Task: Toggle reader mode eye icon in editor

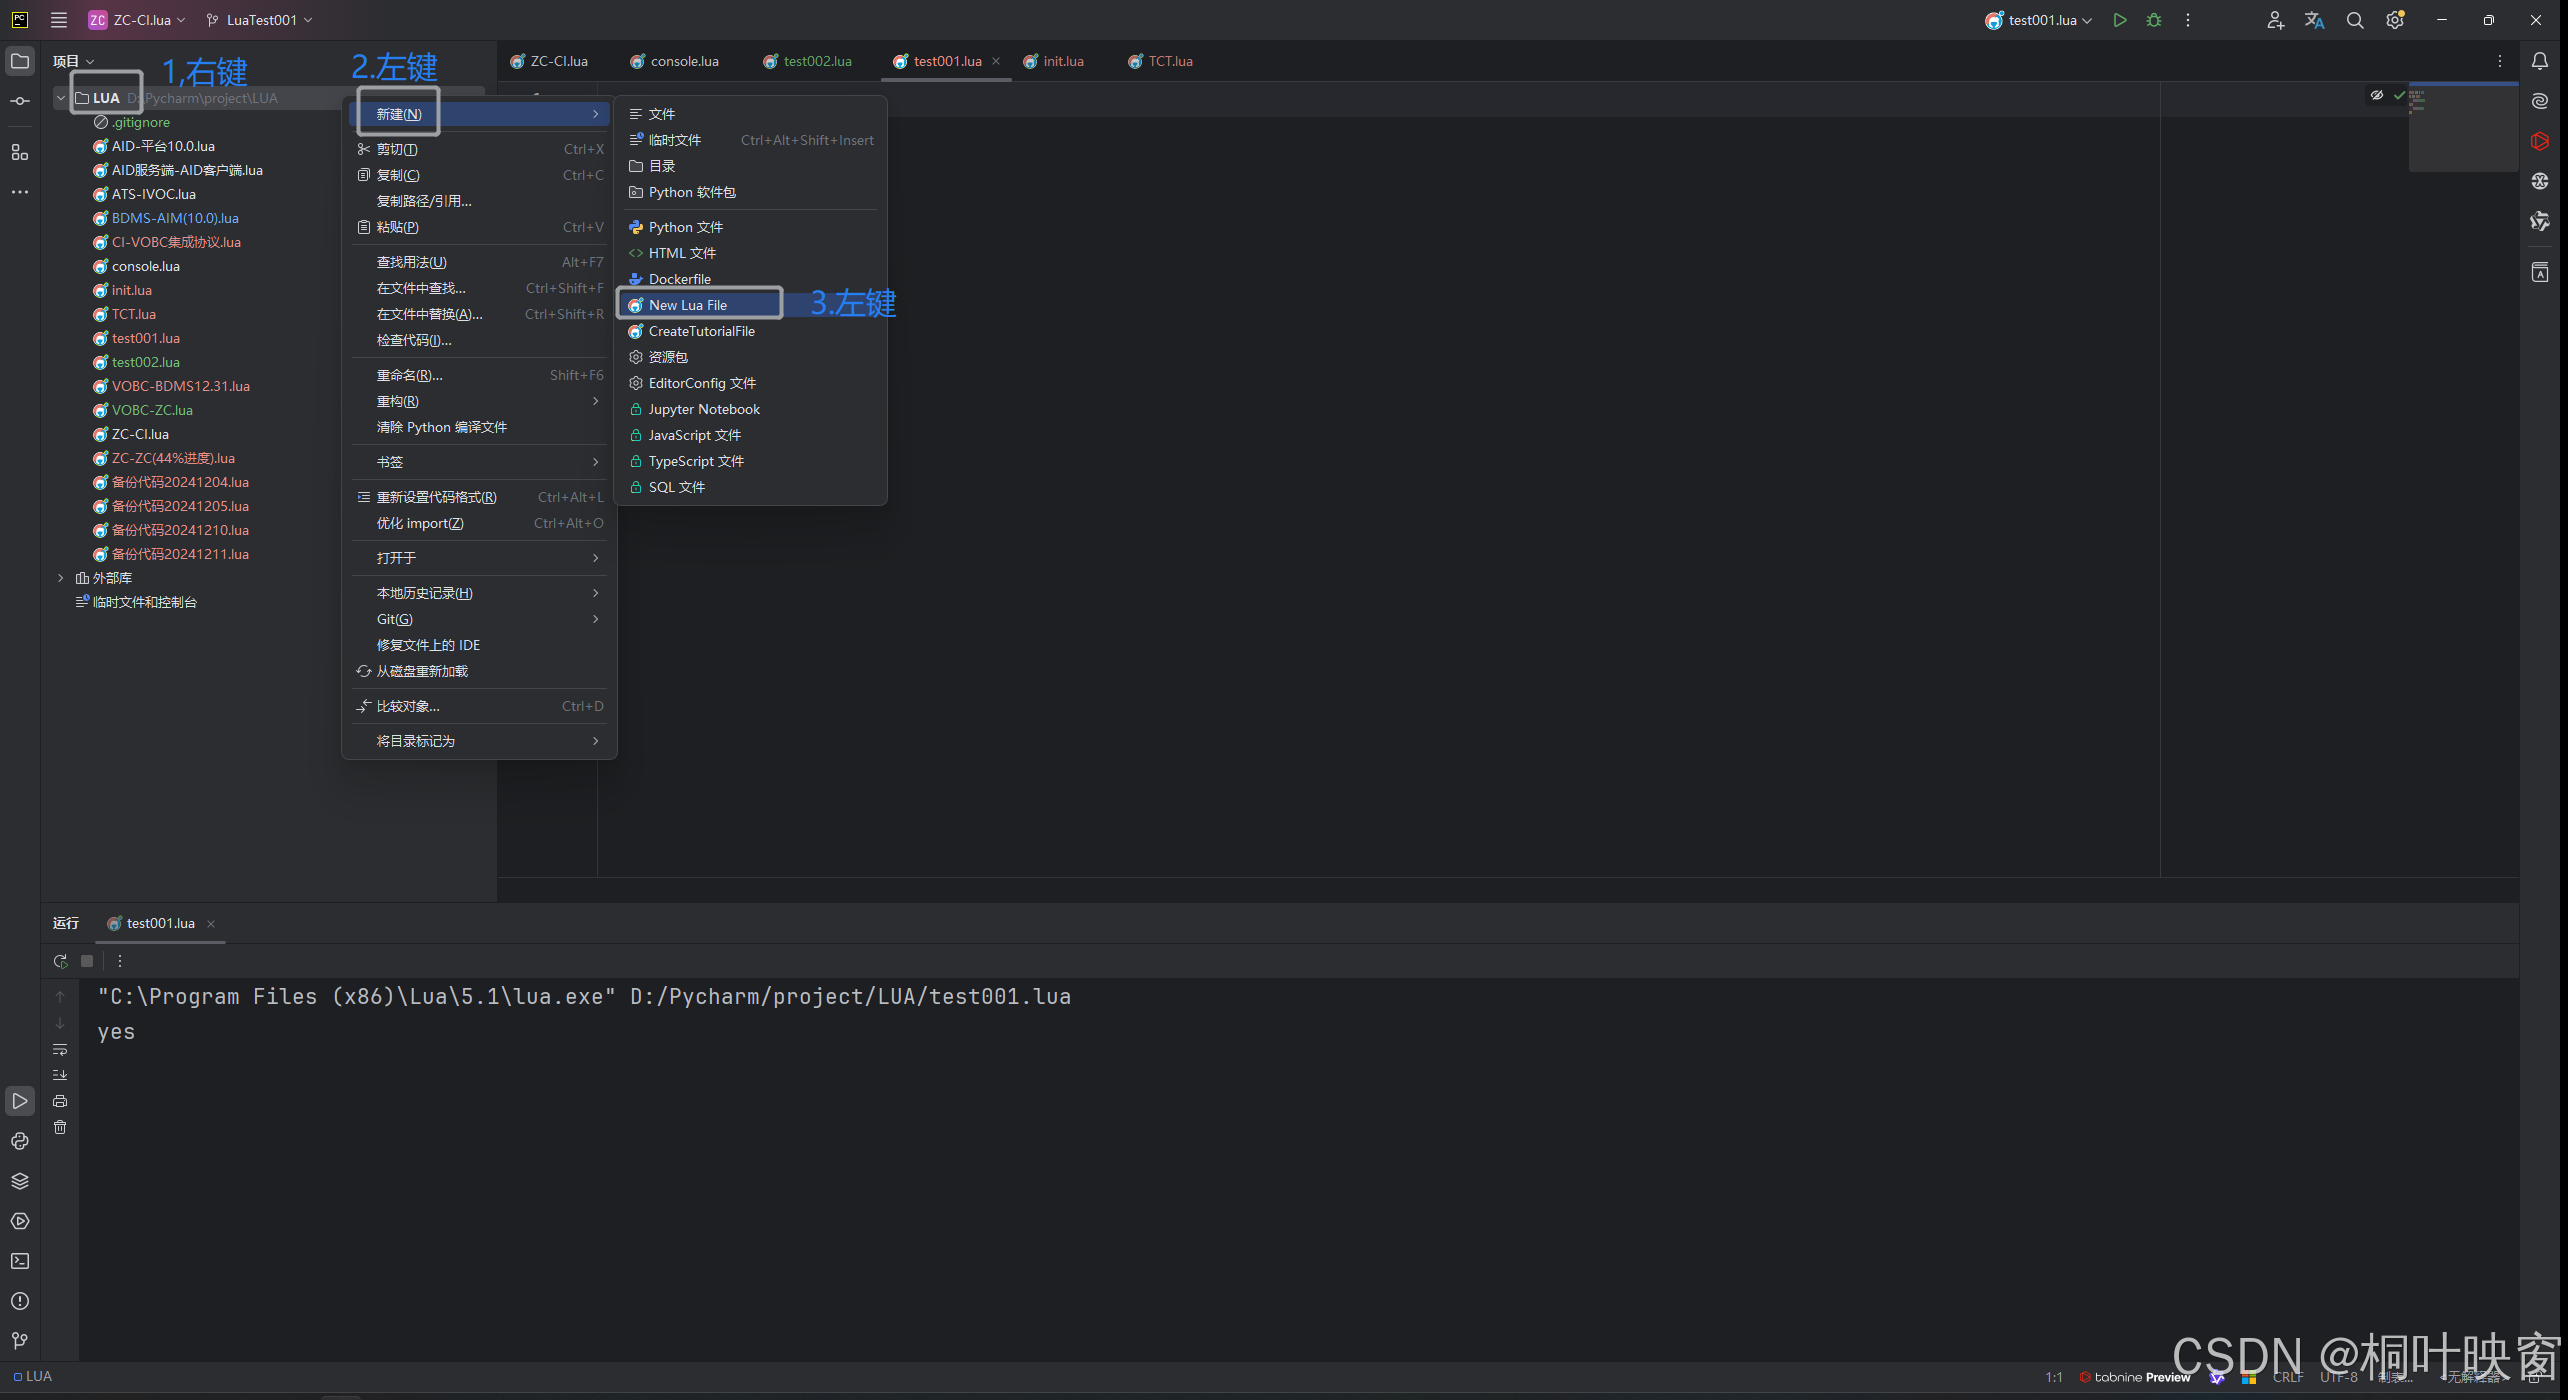Action: (x=2376, y=95)
